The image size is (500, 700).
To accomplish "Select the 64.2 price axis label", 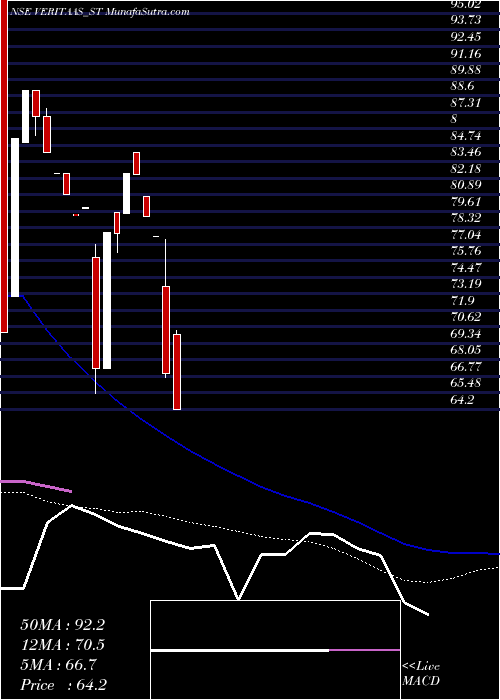I will [462, 399].
